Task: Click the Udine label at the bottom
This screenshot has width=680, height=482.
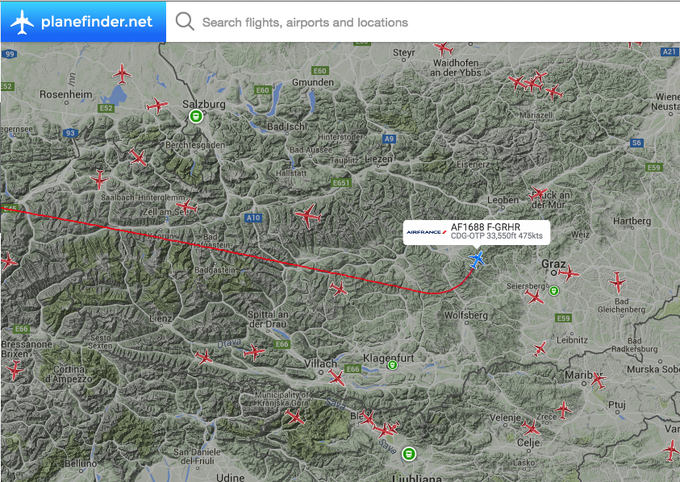Action: coord(230,477)
